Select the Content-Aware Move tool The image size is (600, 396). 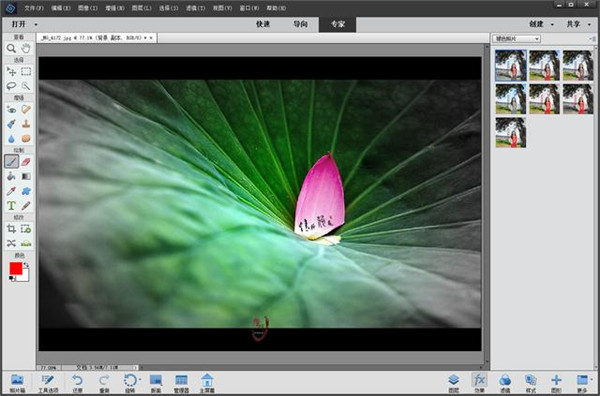11,243
